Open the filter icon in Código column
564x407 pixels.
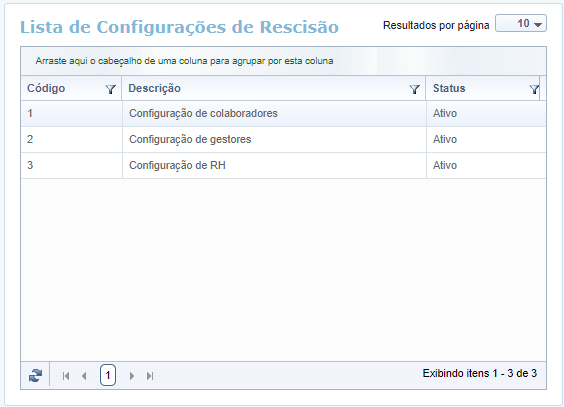click(110, 89)
